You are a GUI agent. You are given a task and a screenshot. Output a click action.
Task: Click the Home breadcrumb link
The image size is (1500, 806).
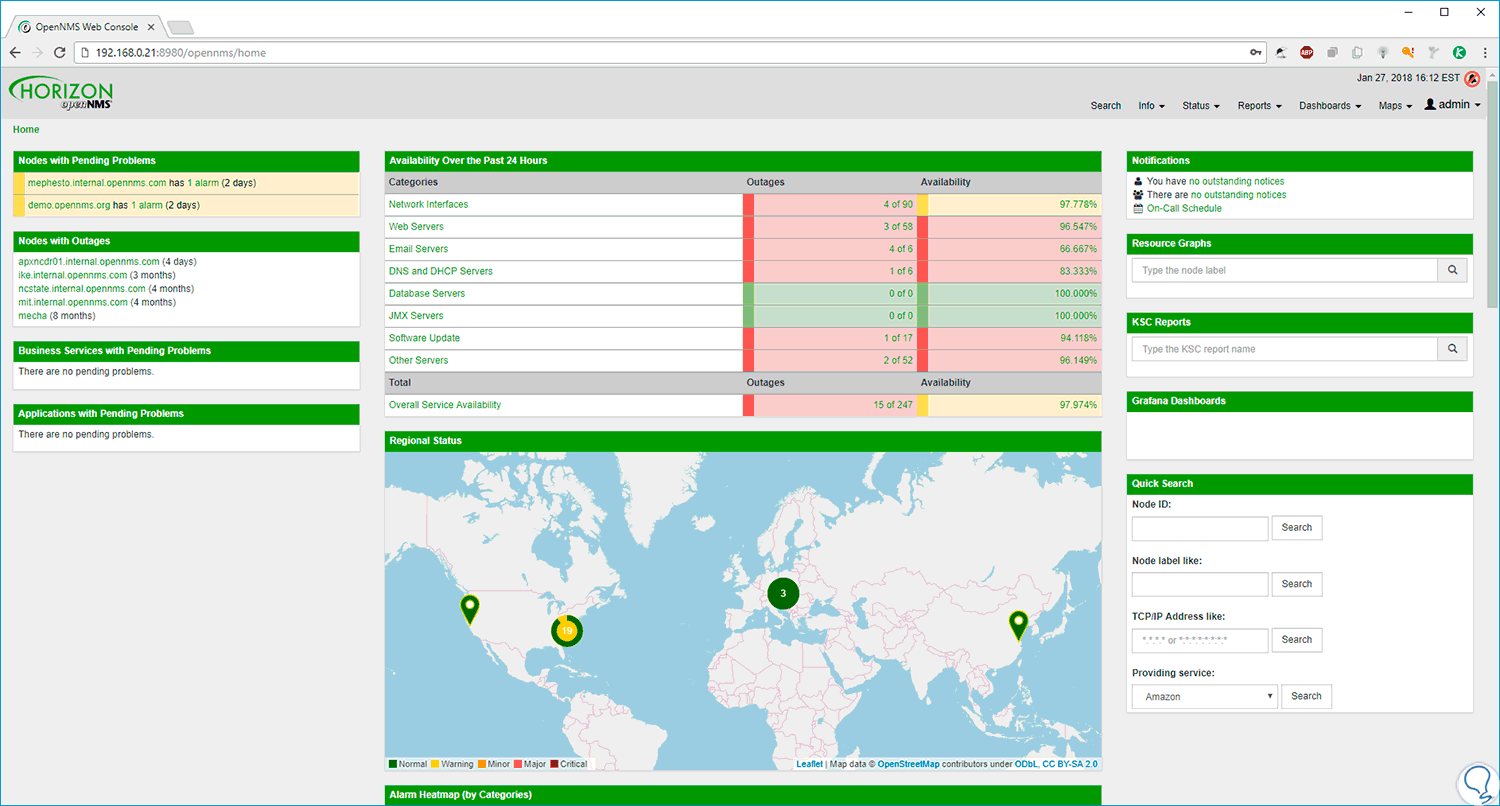(26, 129)
